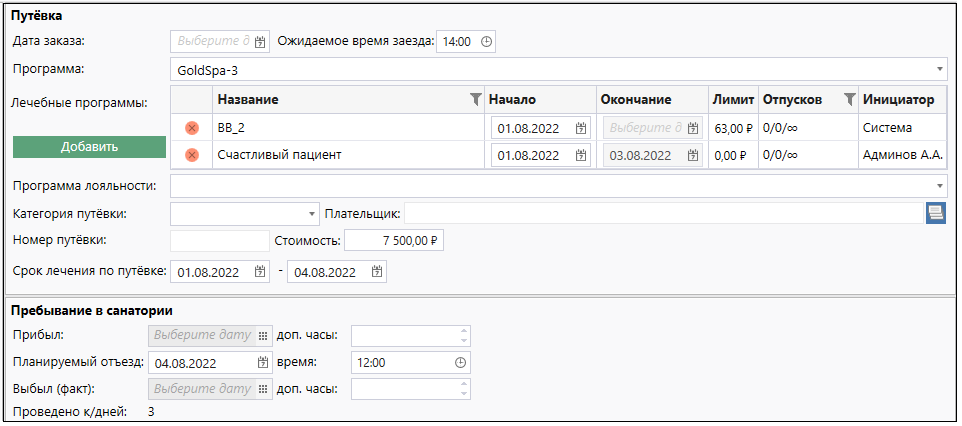Open the Категория путёвки dropdown
Viewport: 962px width, 426px height.
pos(311,213)
